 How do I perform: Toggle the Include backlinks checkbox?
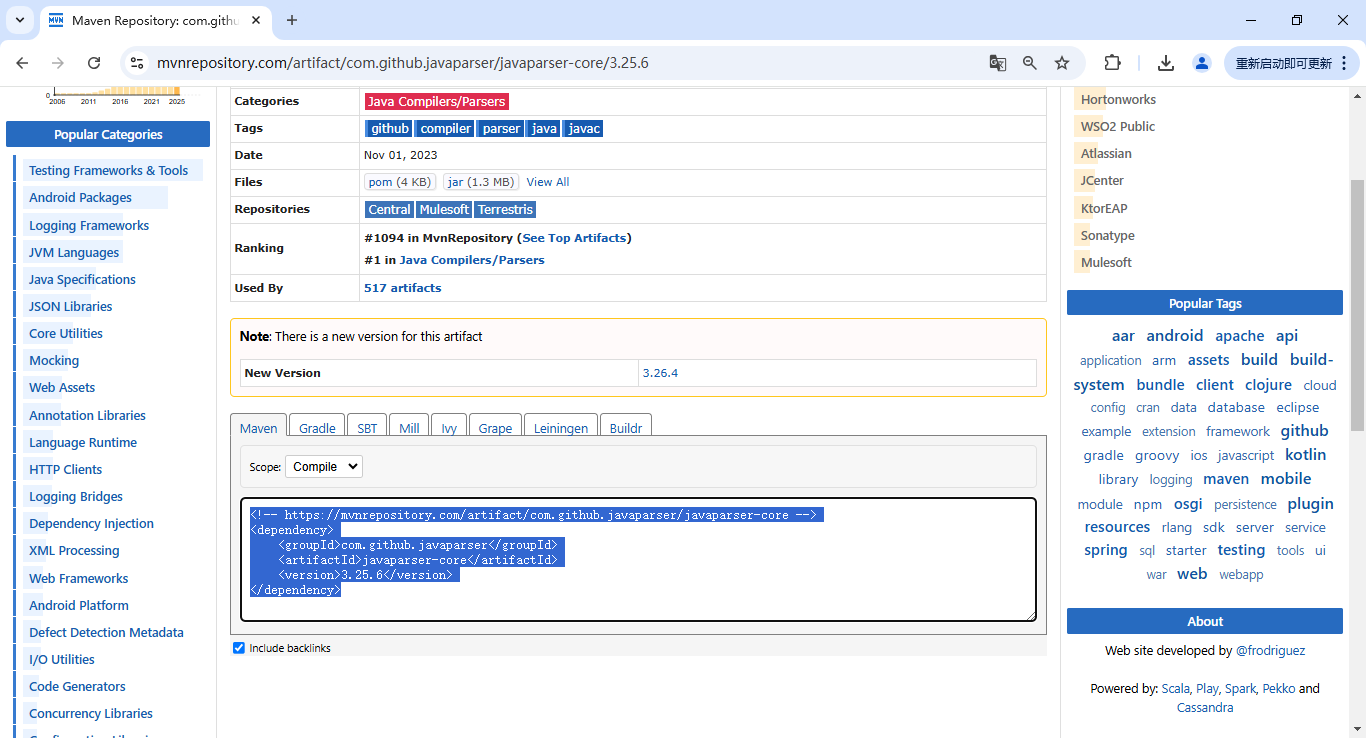[x=239, y=648]
